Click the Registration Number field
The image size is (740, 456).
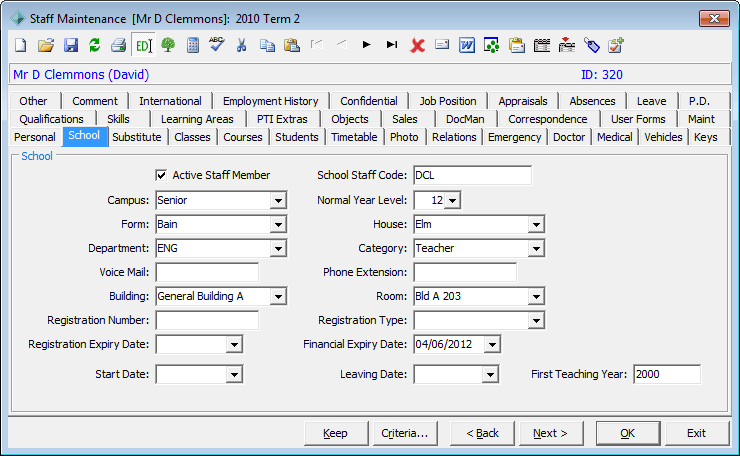point(207,321)
